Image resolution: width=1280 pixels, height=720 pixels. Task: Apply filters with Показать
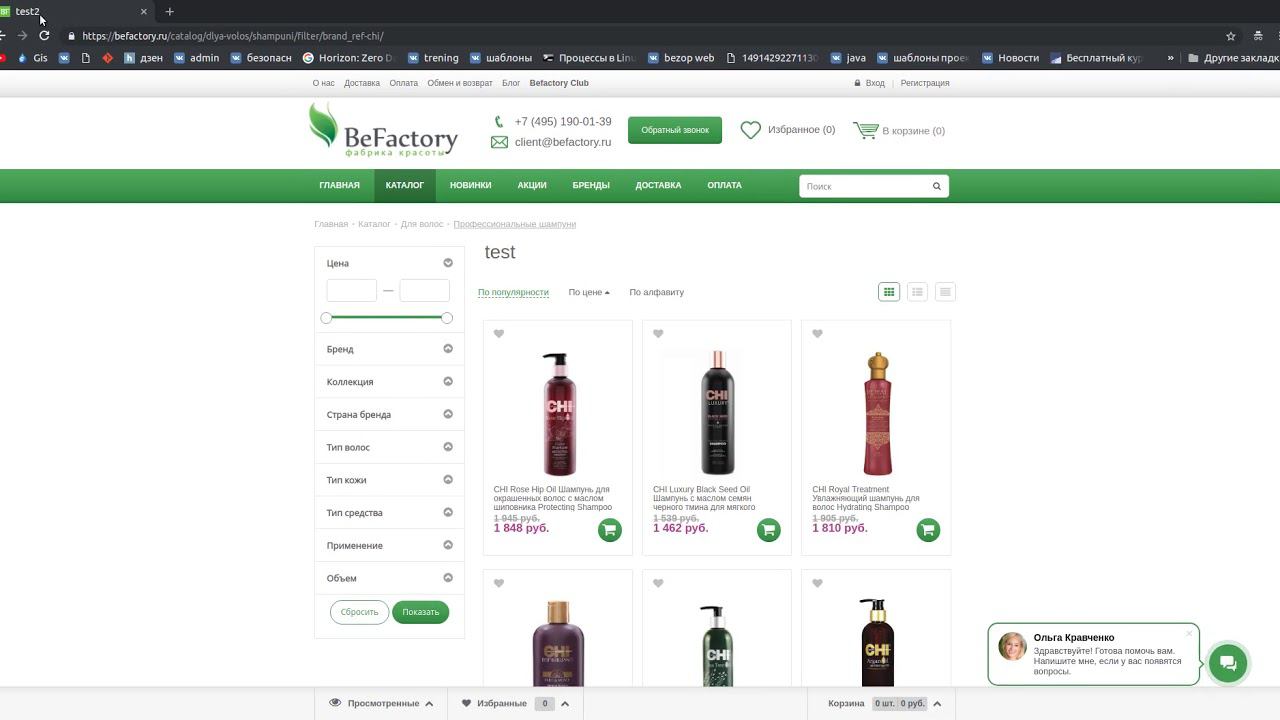[421, 612]
